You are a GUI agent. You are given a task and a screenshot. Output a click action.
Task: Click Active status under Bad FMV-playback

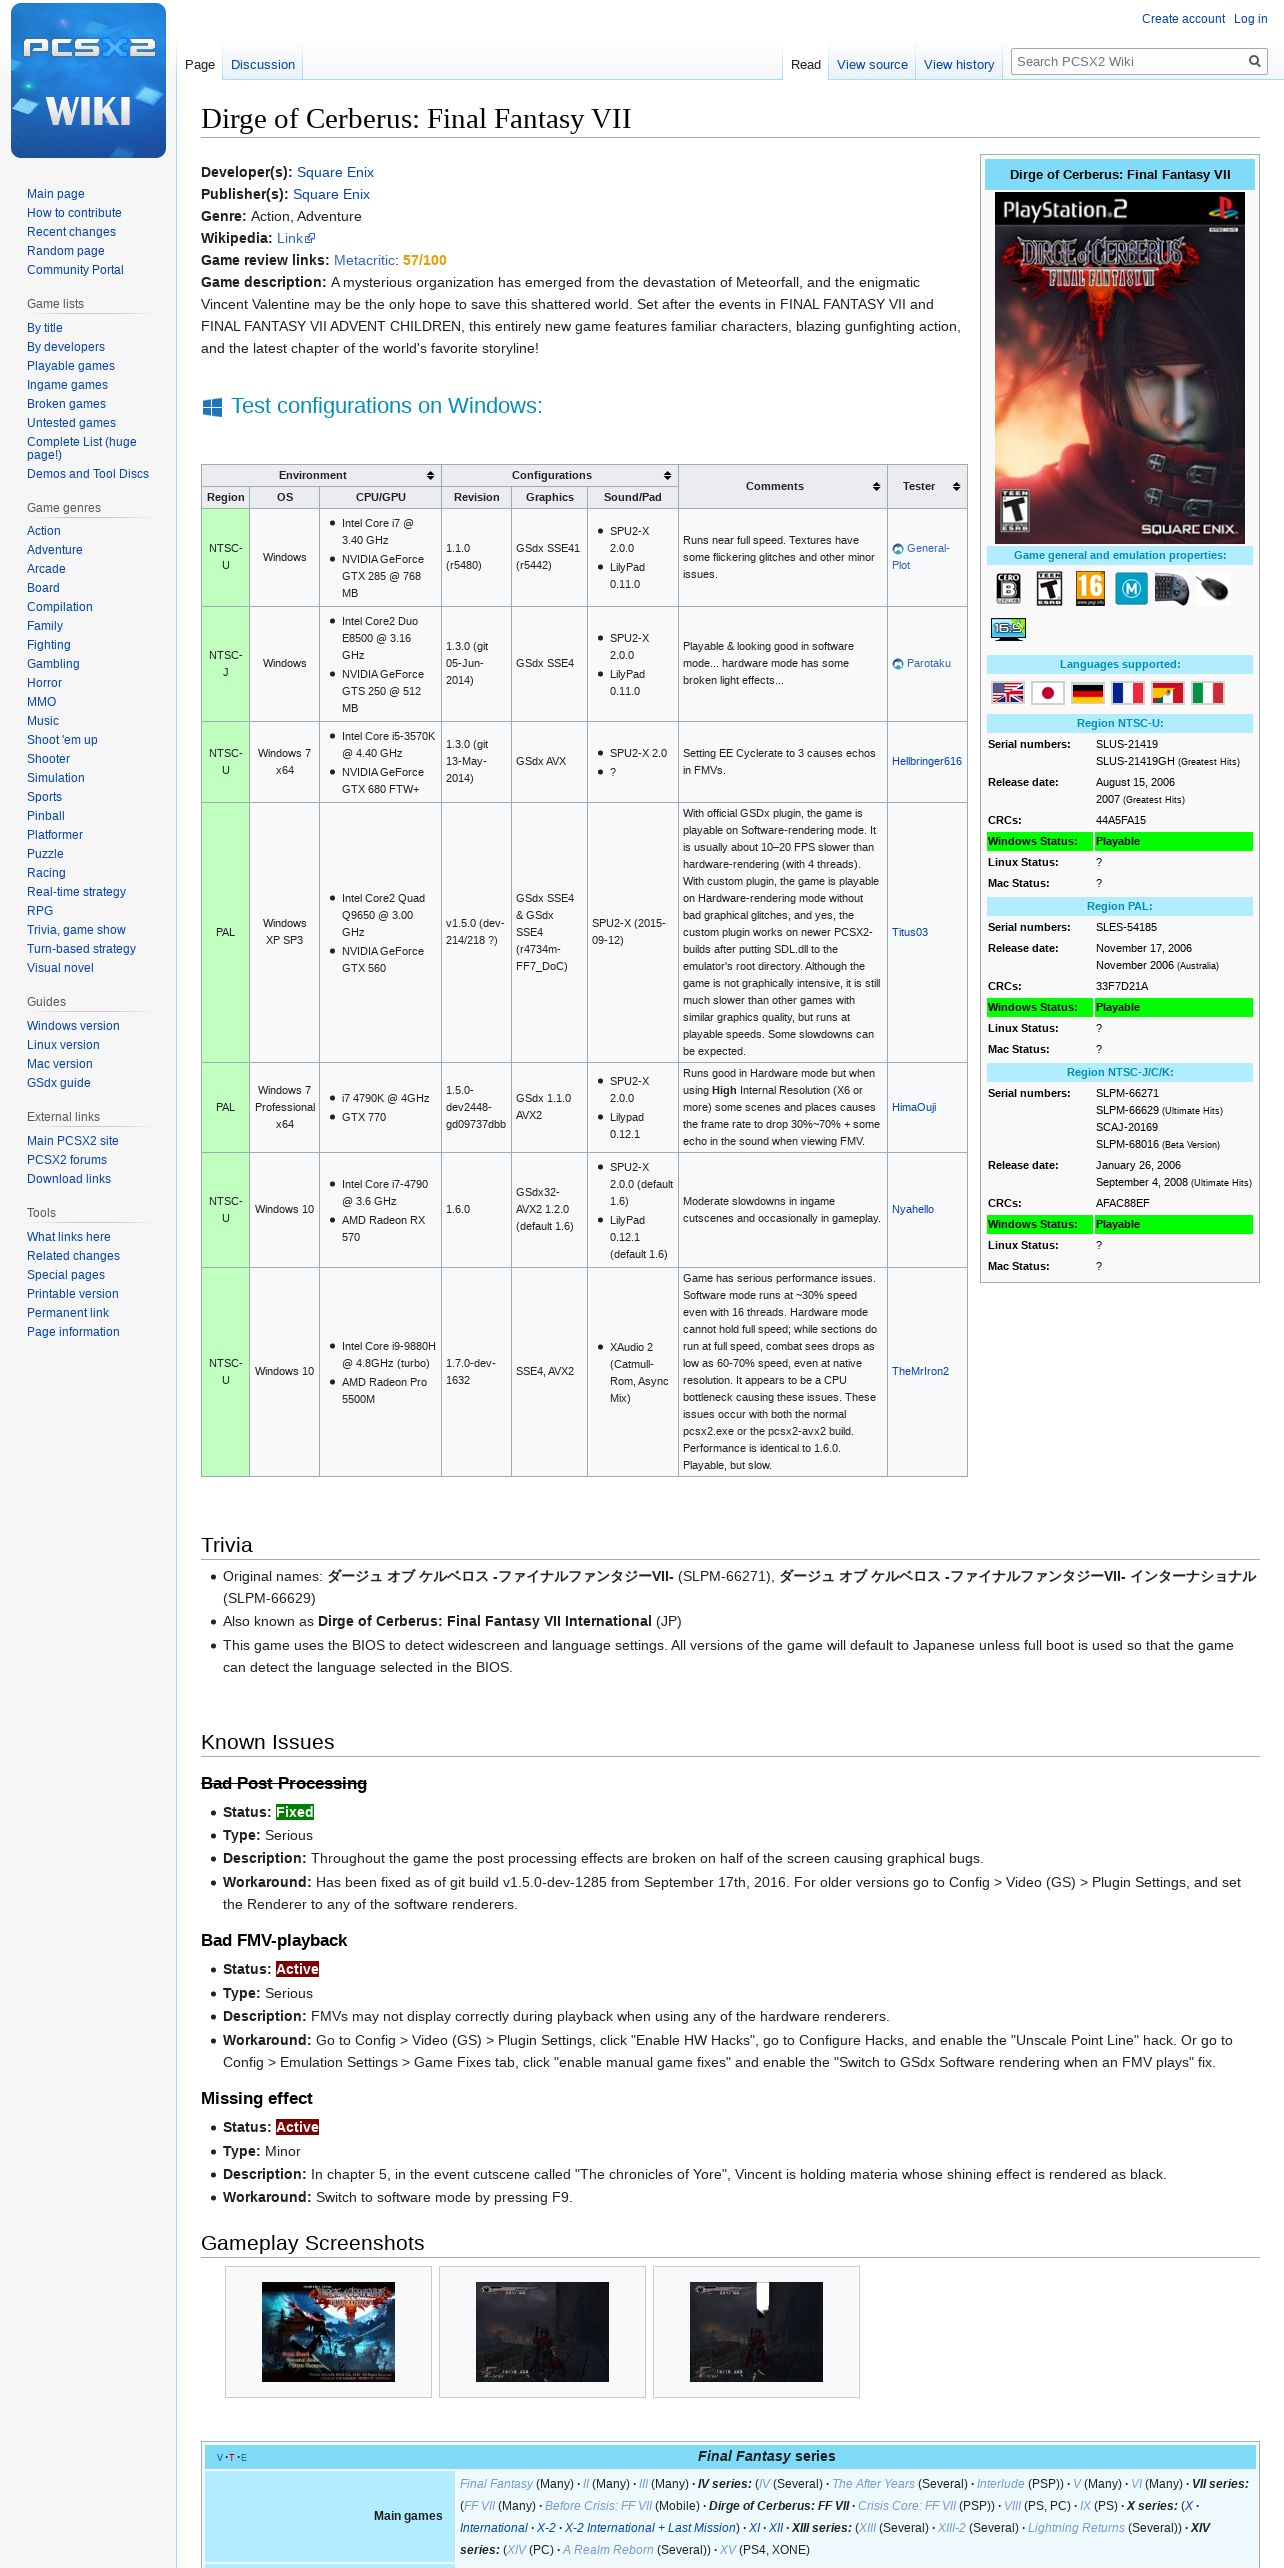[x=297, y=1969]
